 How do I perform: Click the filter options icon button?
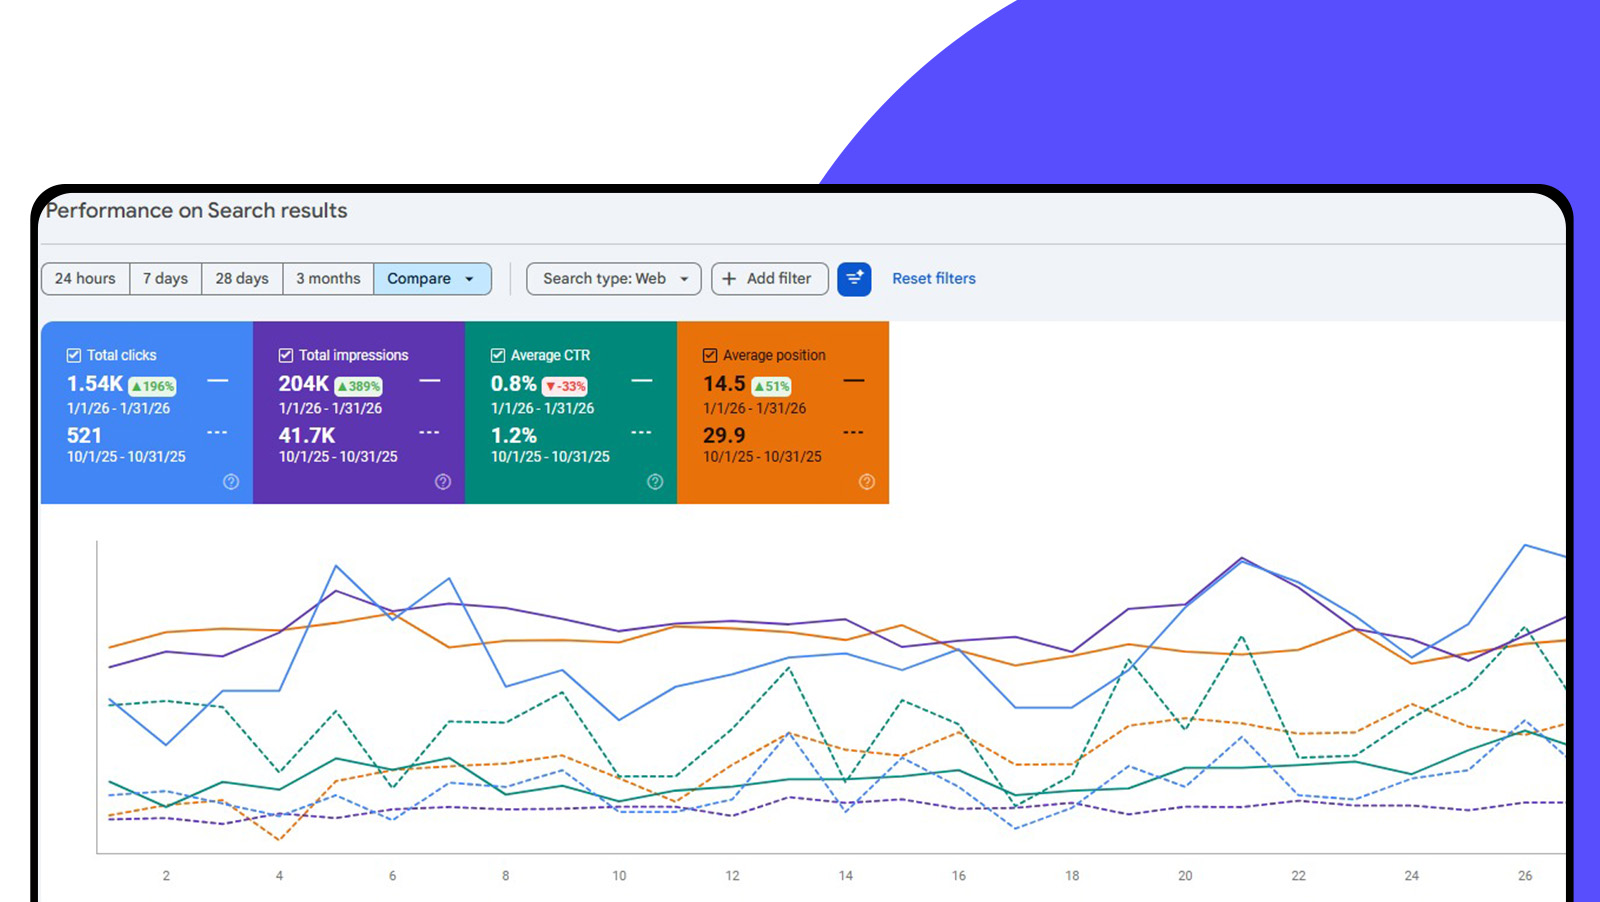pyautogui.click(x=854, y=279)
